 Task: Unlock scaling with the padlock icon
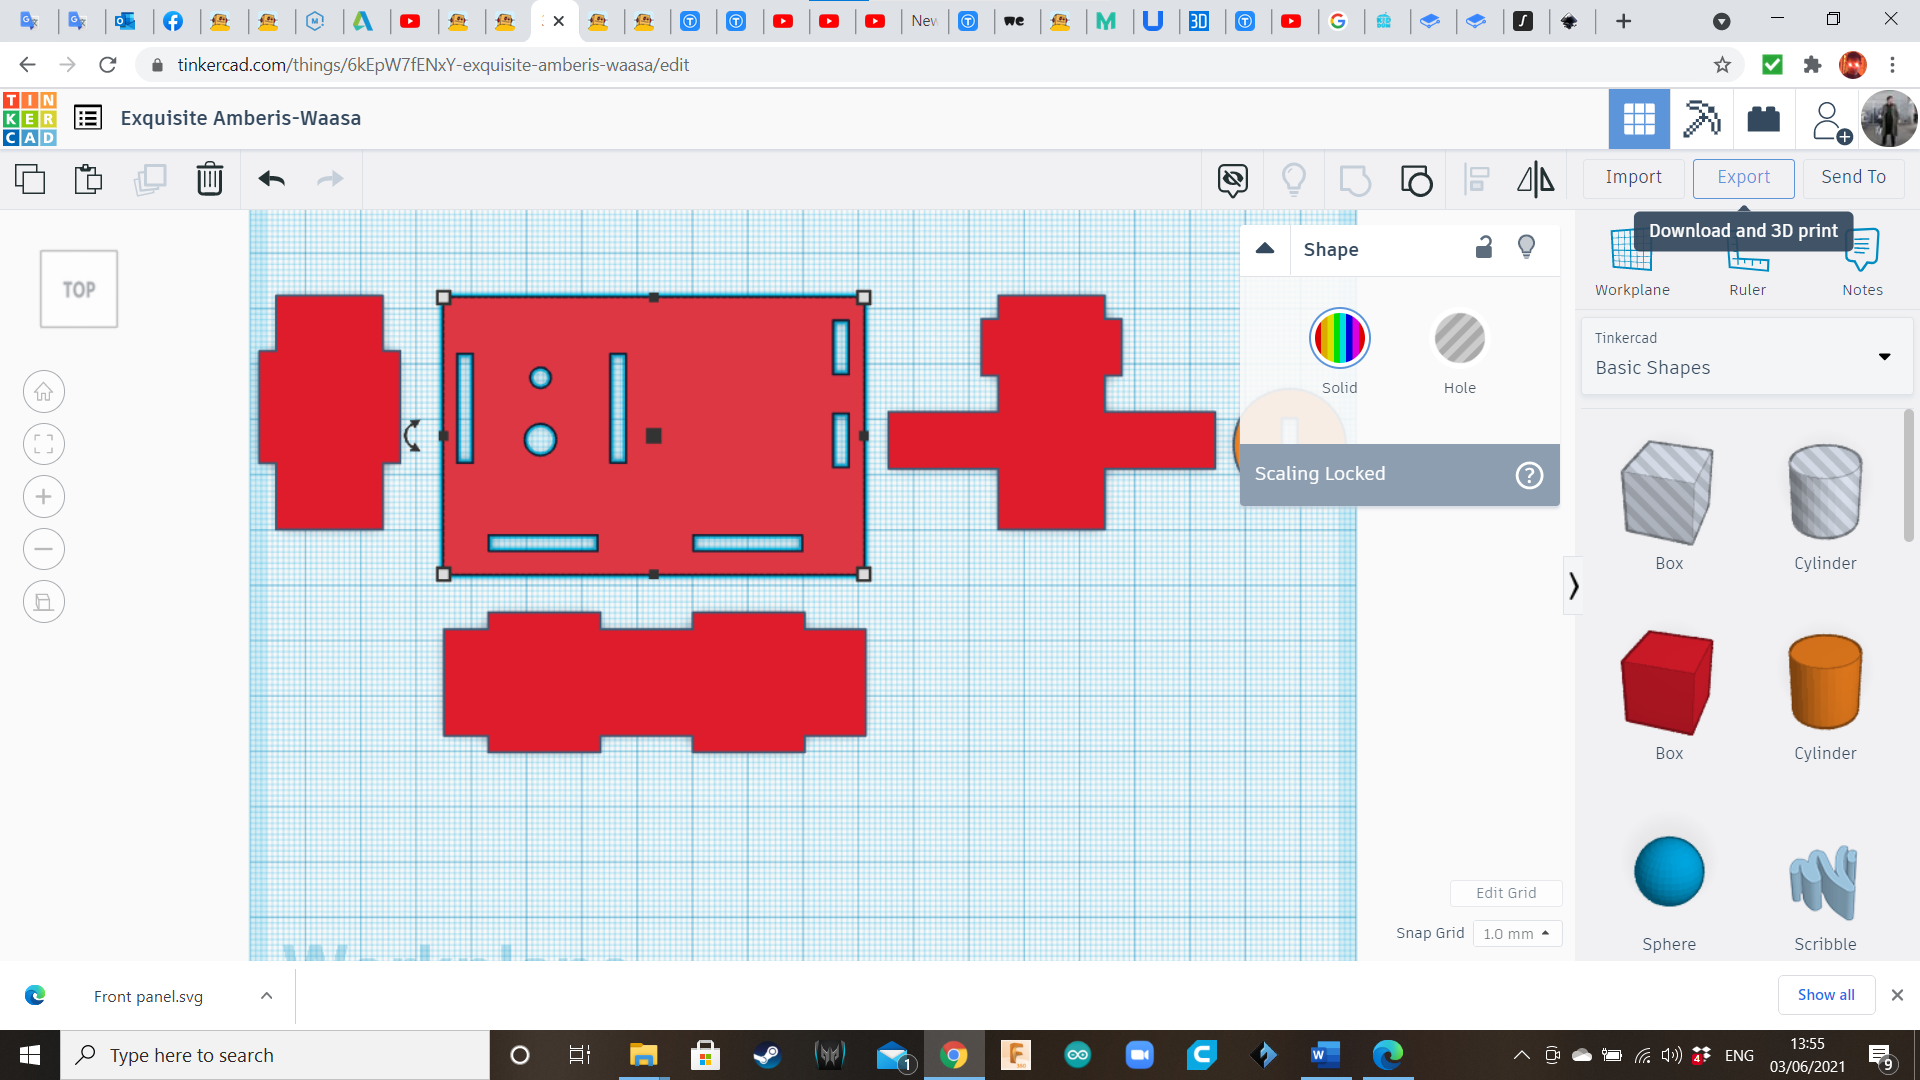(1483, 247)
